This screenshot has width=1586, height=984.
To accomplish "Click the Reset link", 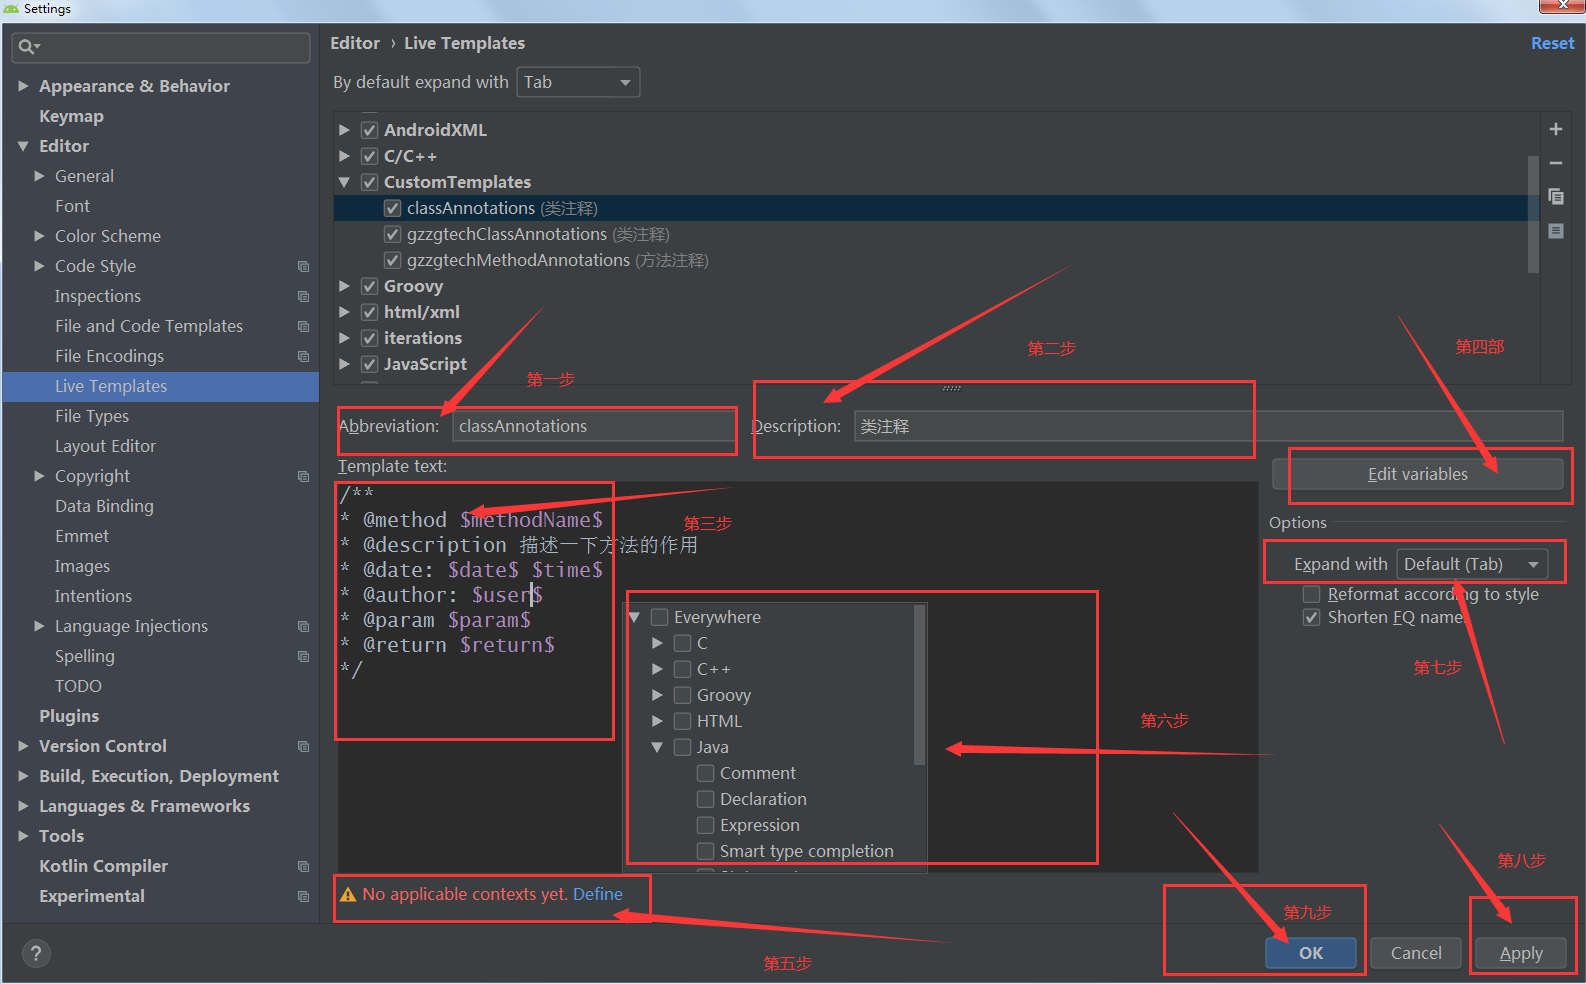I will click(1552, 43).
